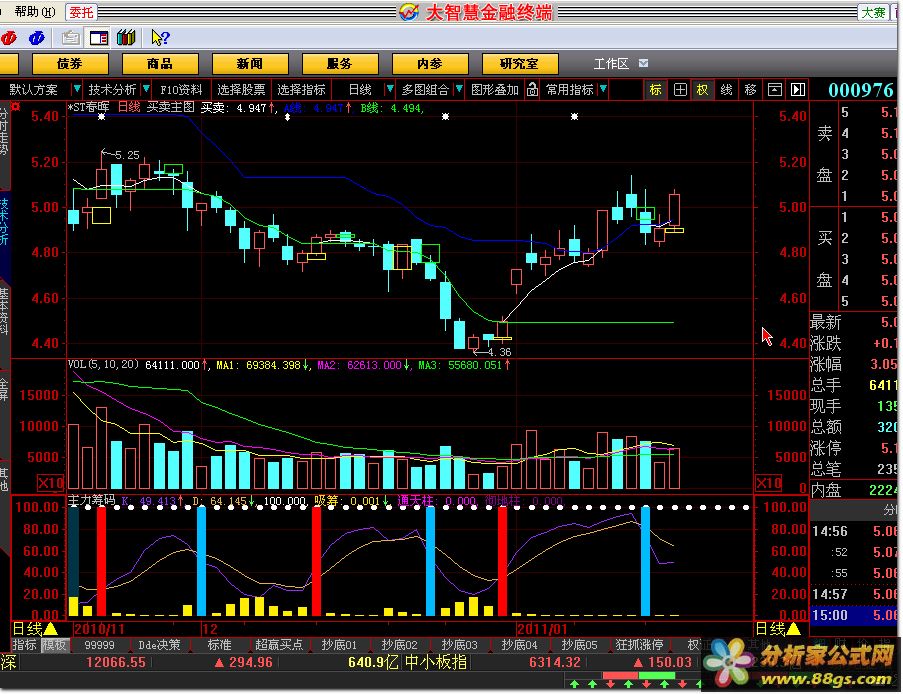Click the red circular logo toolbar icon
Viewport: 903px width, 694px height.
click(x=9, y=38)
